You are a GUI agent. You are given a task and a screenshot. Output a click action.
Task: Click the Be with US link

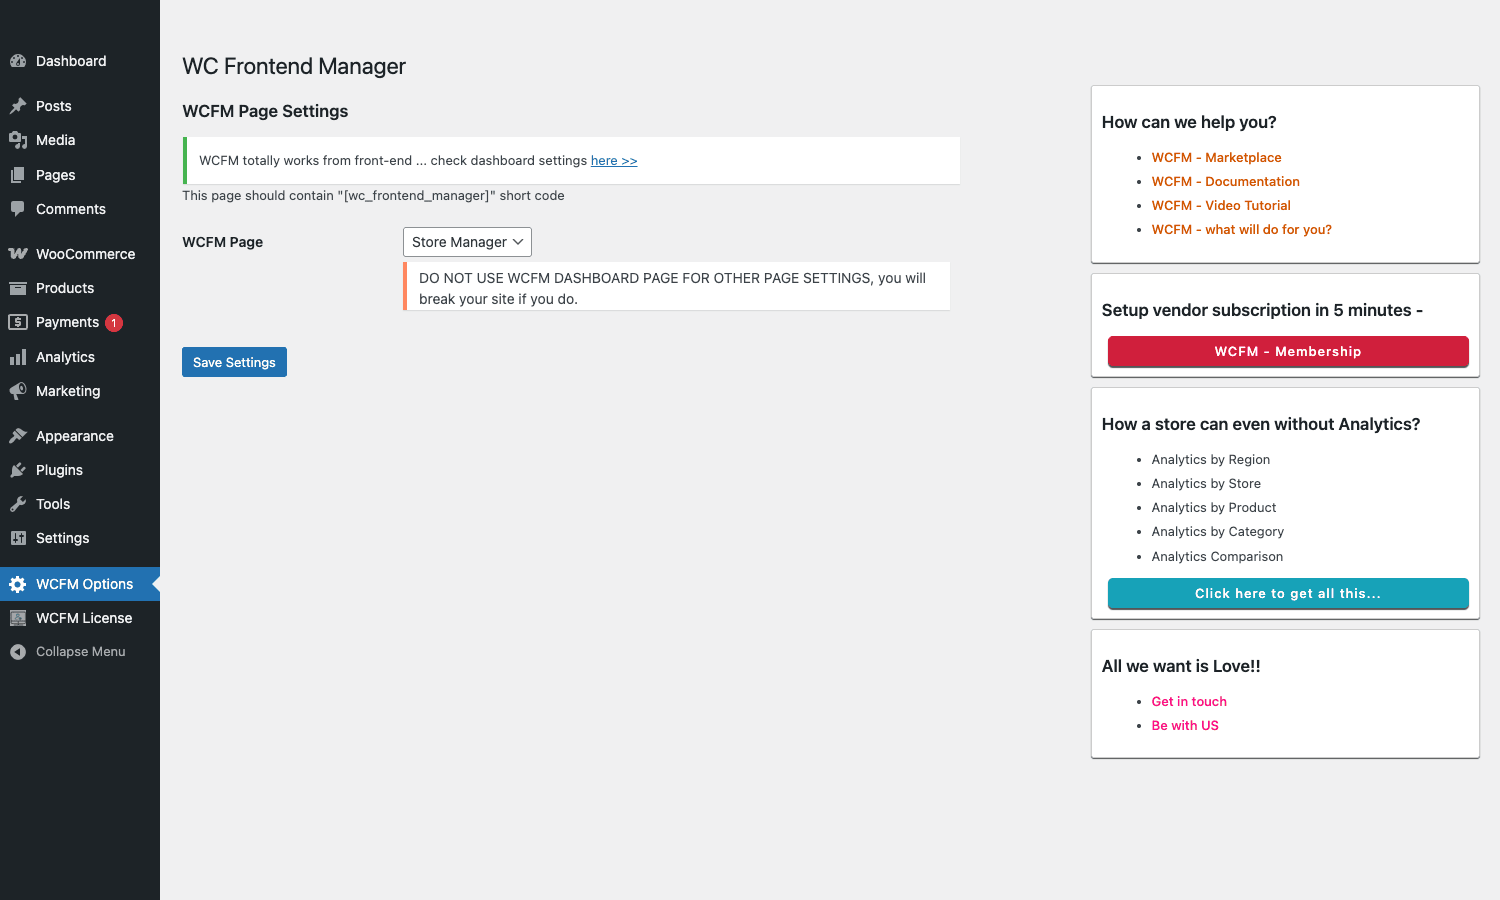tap(1185, 725)
